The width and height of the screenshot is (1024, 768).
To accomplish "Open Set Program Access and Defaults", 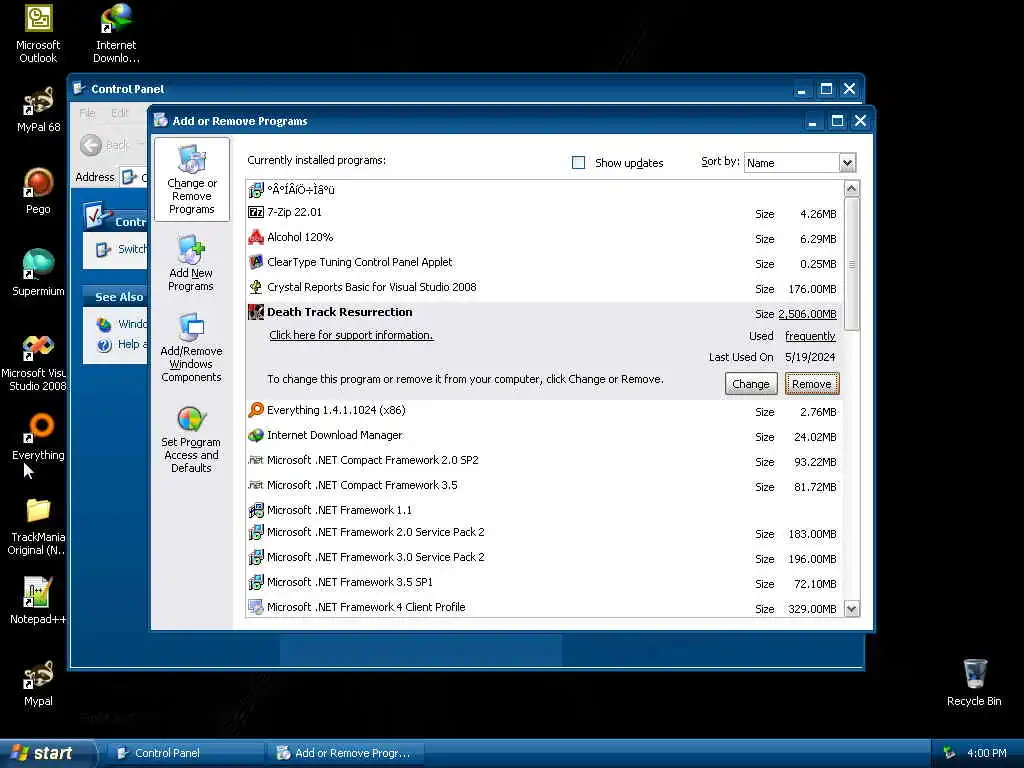I will pos(191,439).
